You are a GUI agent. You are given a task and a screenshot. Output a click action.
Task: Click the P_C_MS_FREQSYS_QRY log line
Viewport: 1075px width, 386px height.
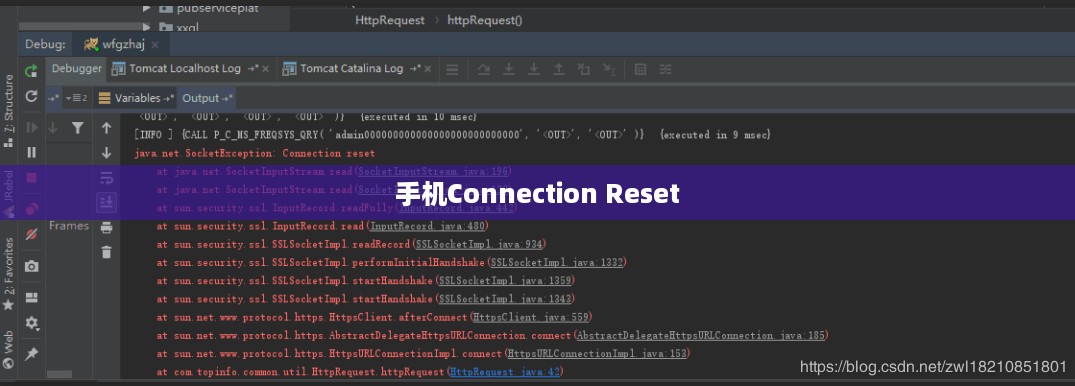click(x=452, y=135)
